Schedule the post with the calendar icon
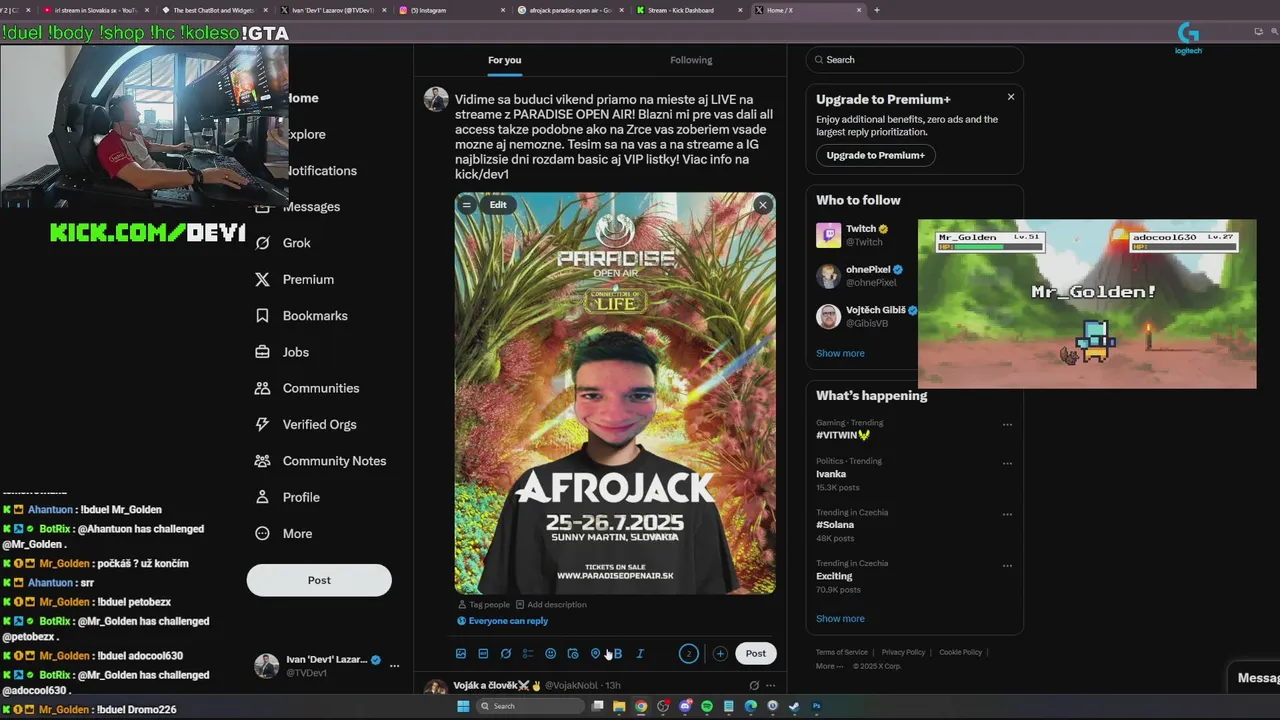Screen dimensions: 1280x720 point(573,654)
